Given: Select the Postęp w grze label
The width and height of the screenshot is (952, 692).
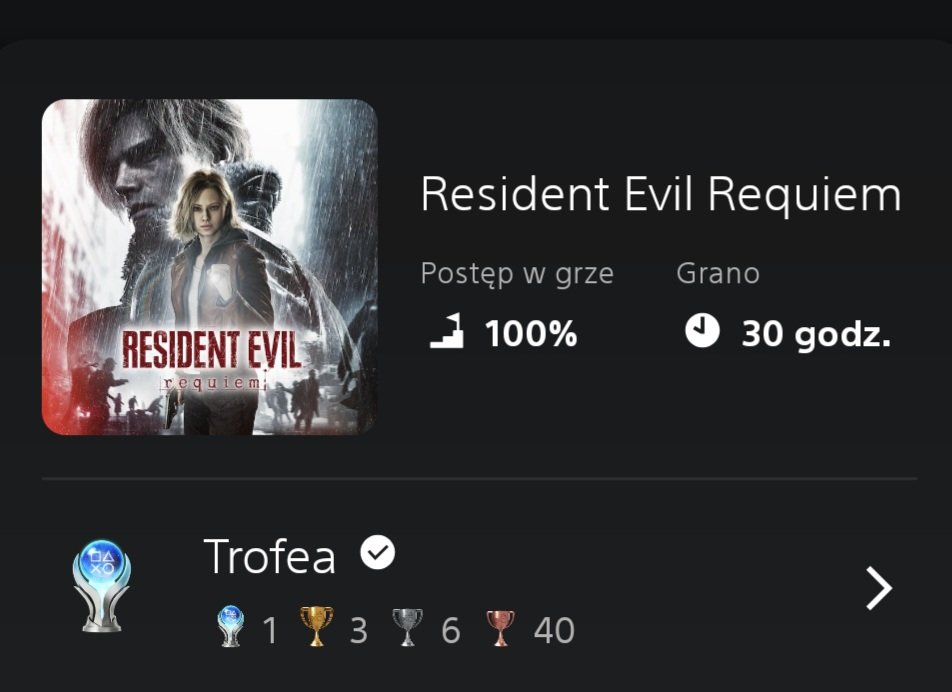Looking at the screenshot, I should tap(516, 274).
